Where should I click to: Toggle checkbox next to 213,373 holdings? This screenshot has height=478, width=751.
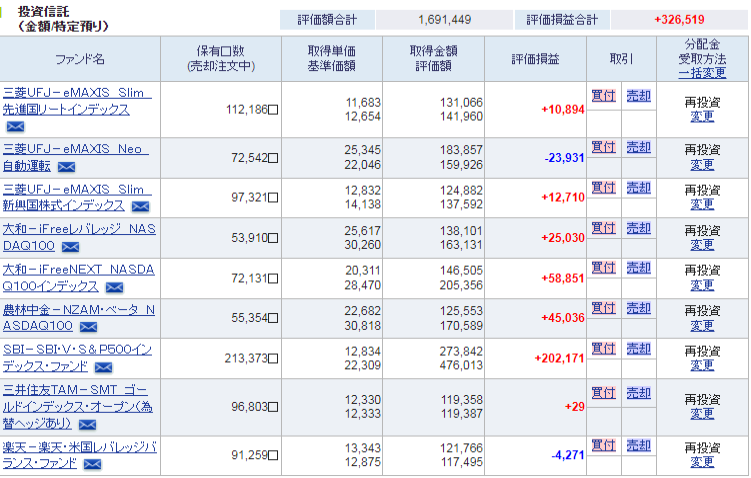click(273, 359)
